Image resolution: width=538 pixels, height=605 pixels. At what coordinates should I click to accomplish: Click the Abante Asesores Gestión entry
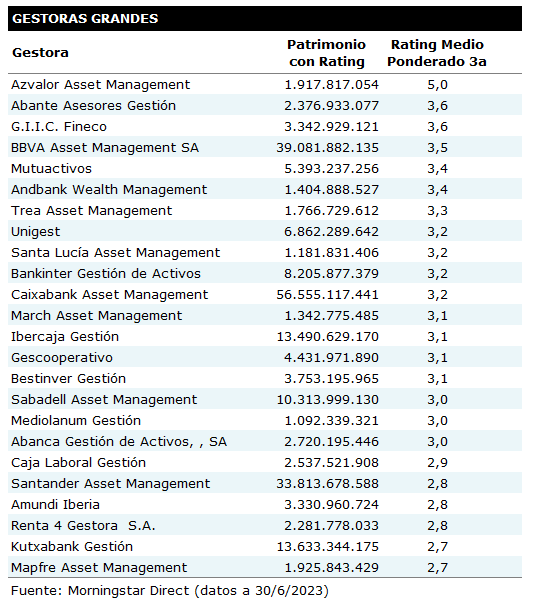(x=93, y=105)
